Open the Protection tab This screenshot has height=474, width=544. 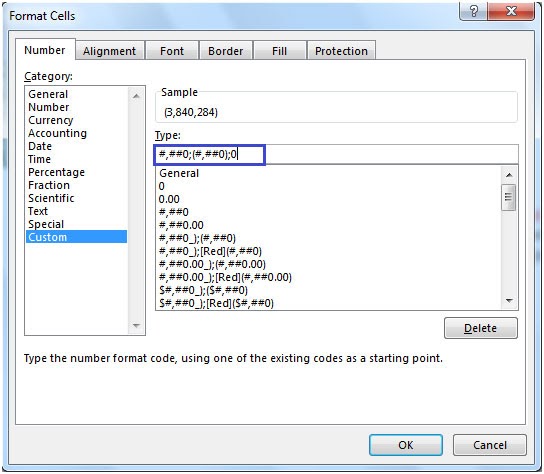coord(341,51)
